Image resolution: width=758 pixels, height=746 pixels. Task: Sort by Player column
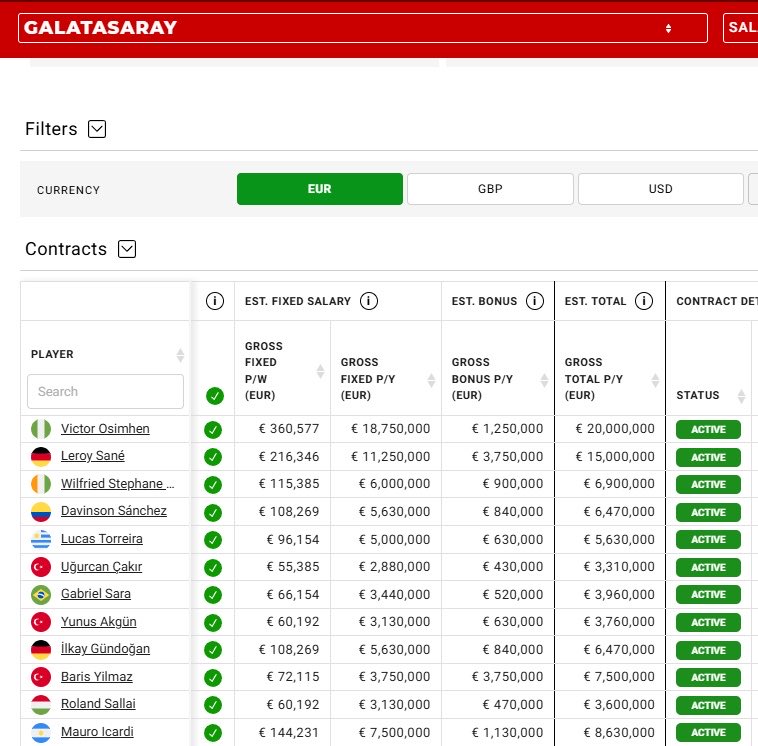tap(180, 355)
